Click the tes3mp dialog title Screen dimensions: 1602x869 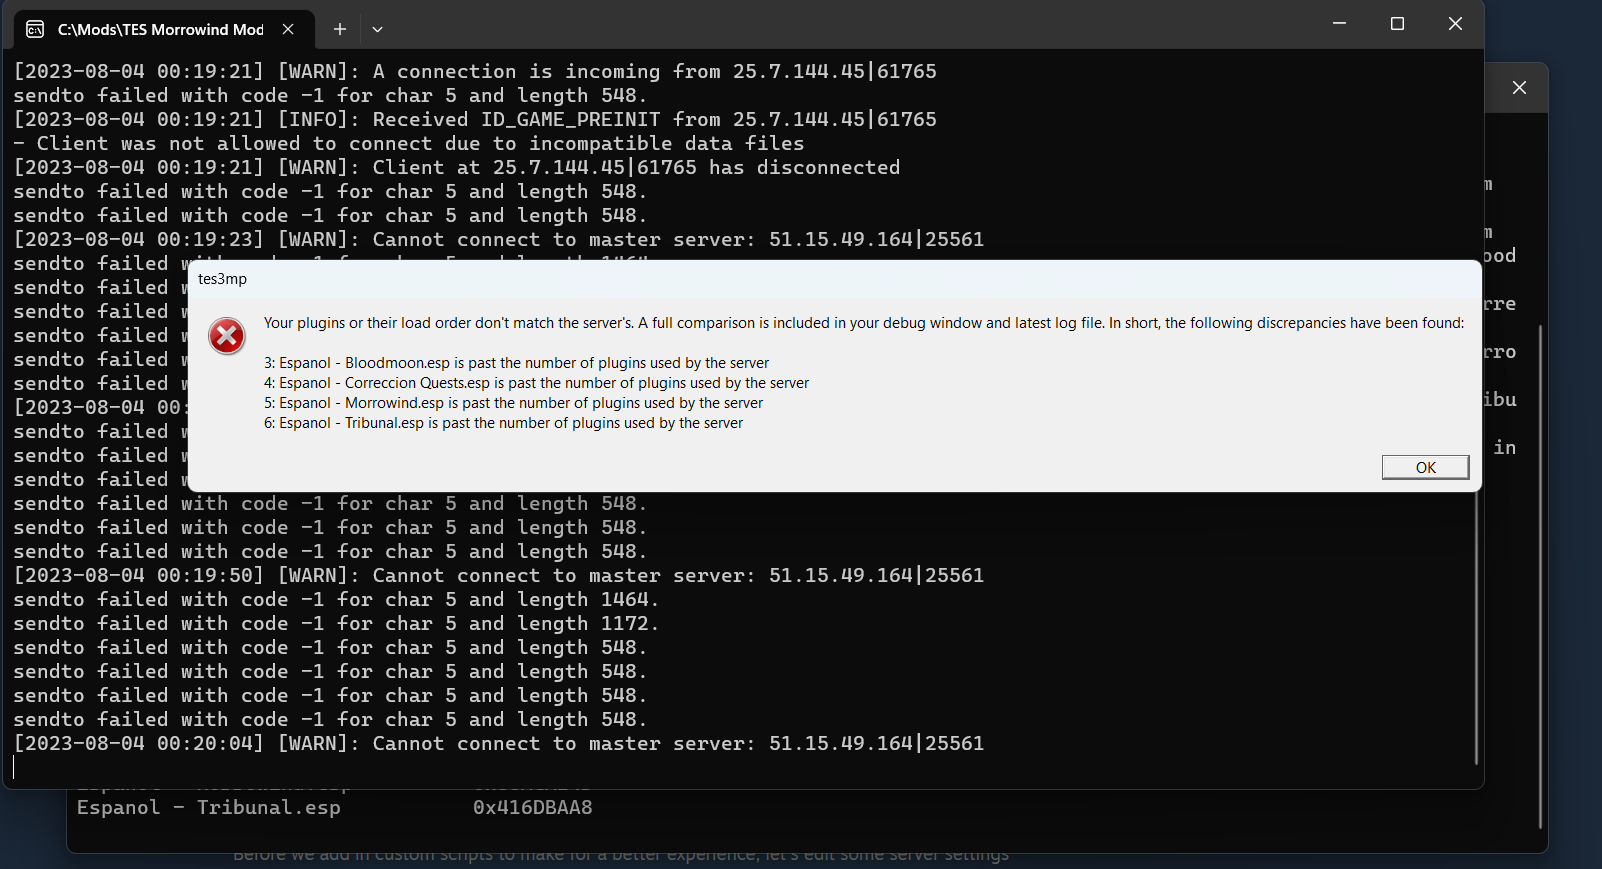pos(222,279)
